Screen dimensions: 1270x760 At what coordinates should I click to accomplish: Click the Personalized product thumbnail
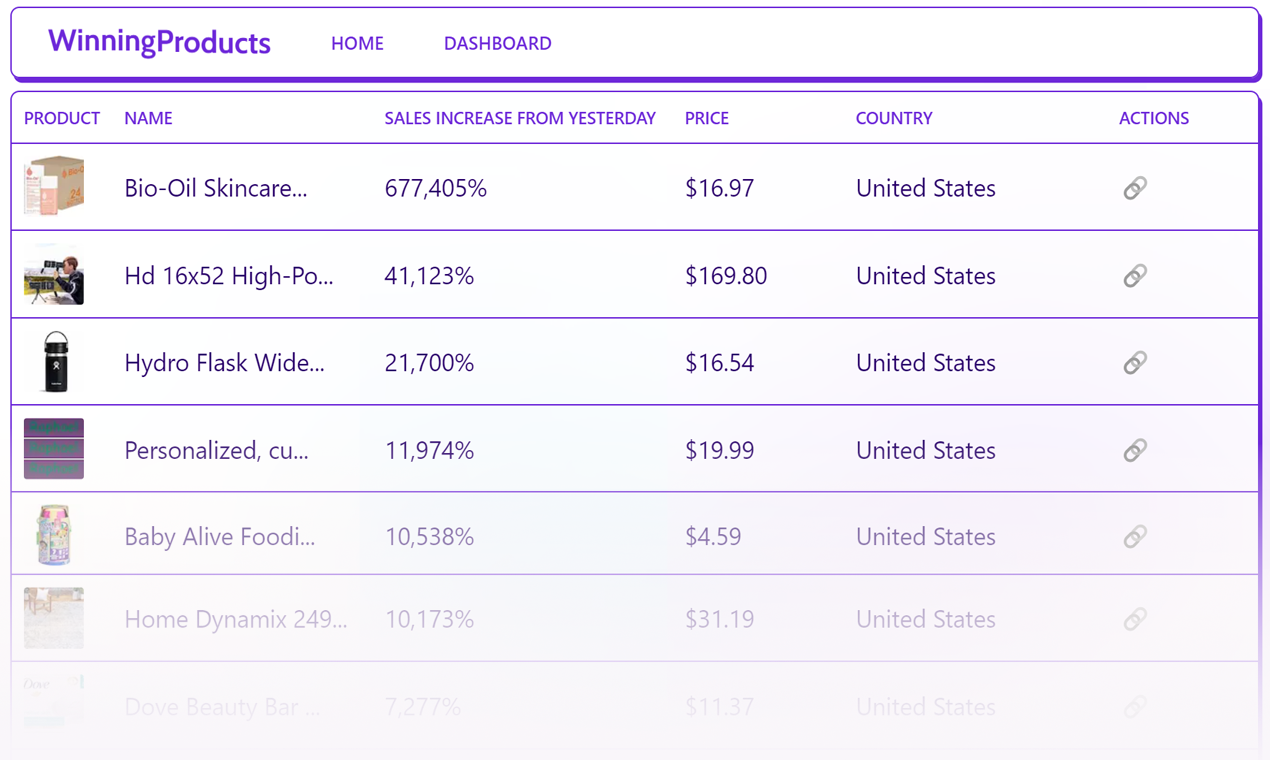click(54, 448)
